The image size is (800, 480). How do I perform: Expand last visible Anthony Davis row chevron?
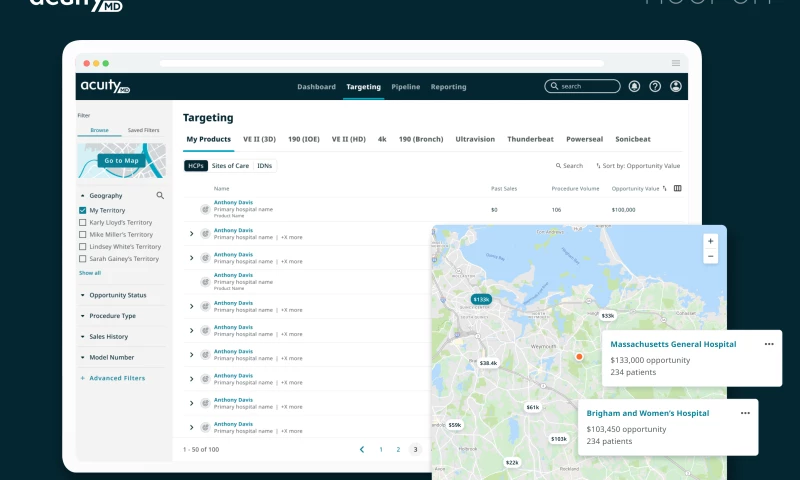click(192, 427)
